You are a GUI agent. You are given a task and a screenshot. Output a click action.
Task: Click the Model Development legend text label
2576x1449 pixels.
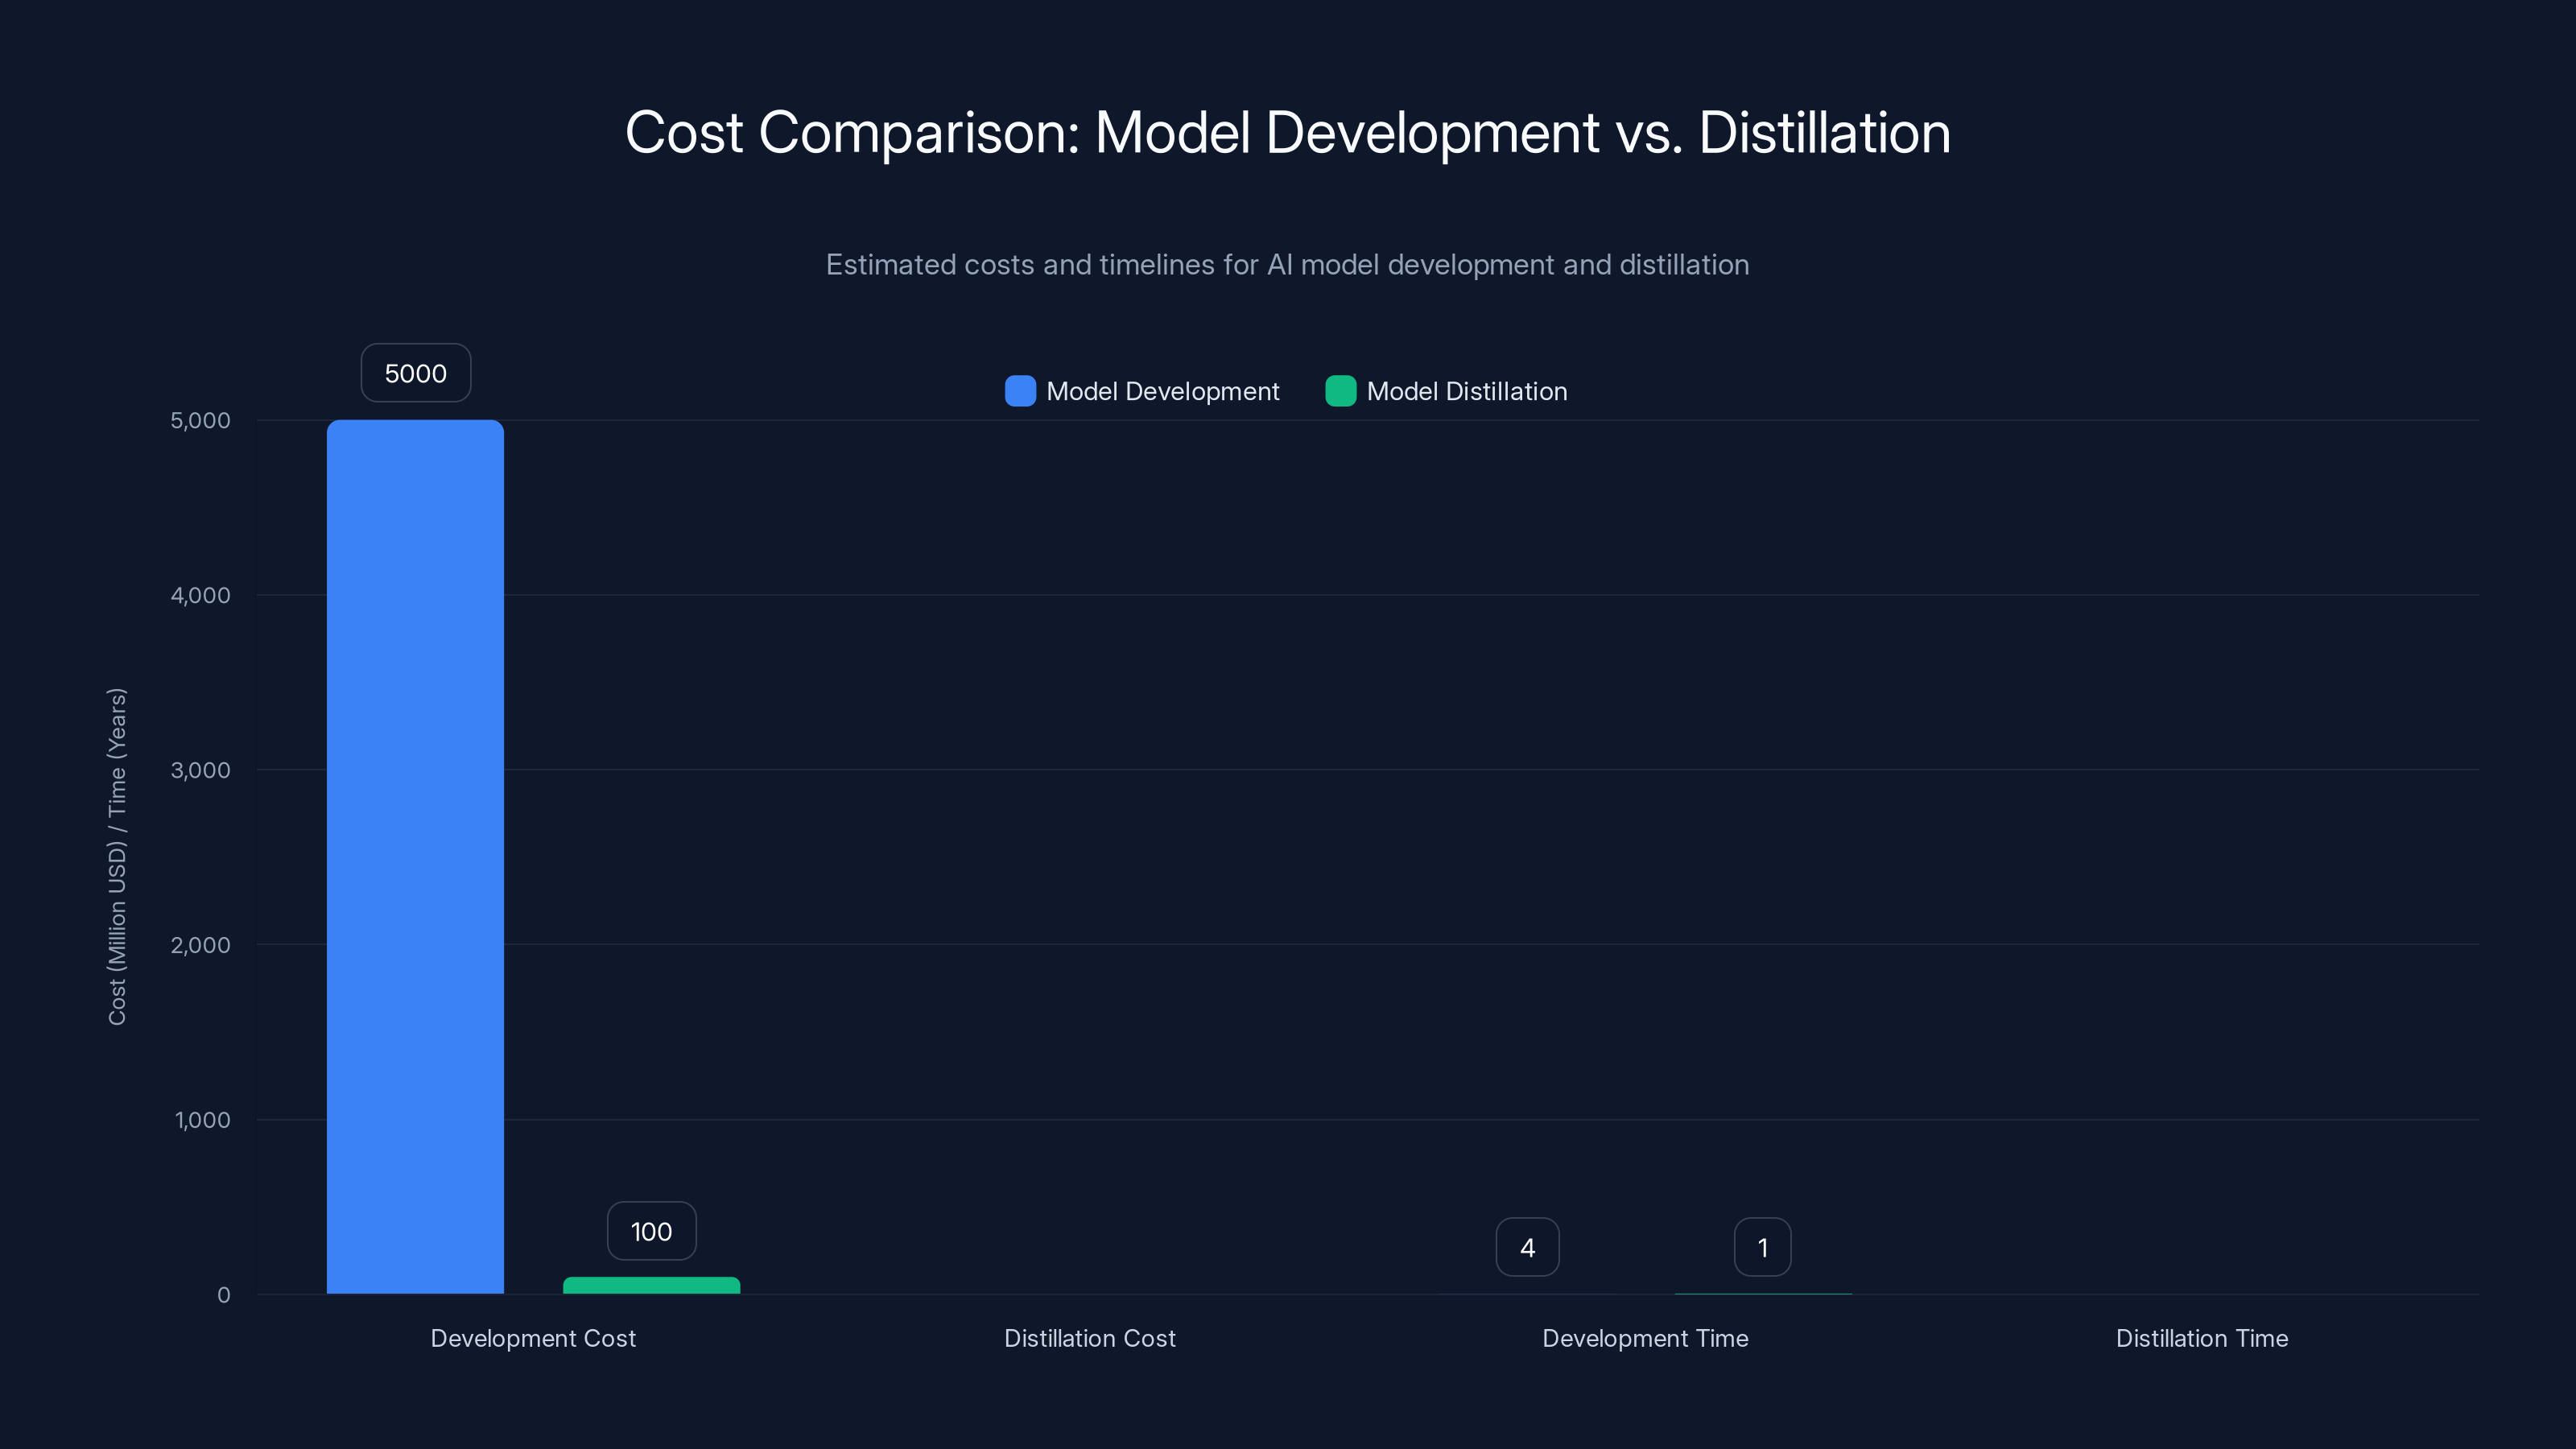(1163, 391)
